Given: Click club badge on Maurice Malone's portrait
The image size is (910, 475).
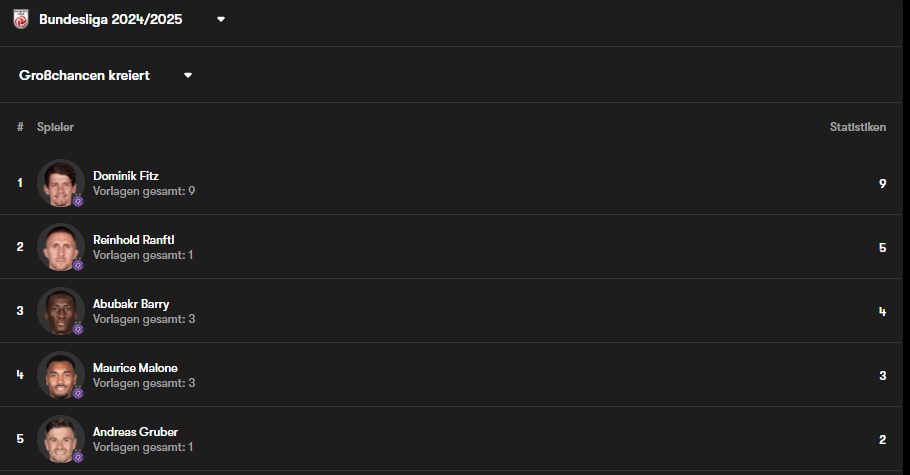Looking at the screenshot, I should [x=78, y=393].
